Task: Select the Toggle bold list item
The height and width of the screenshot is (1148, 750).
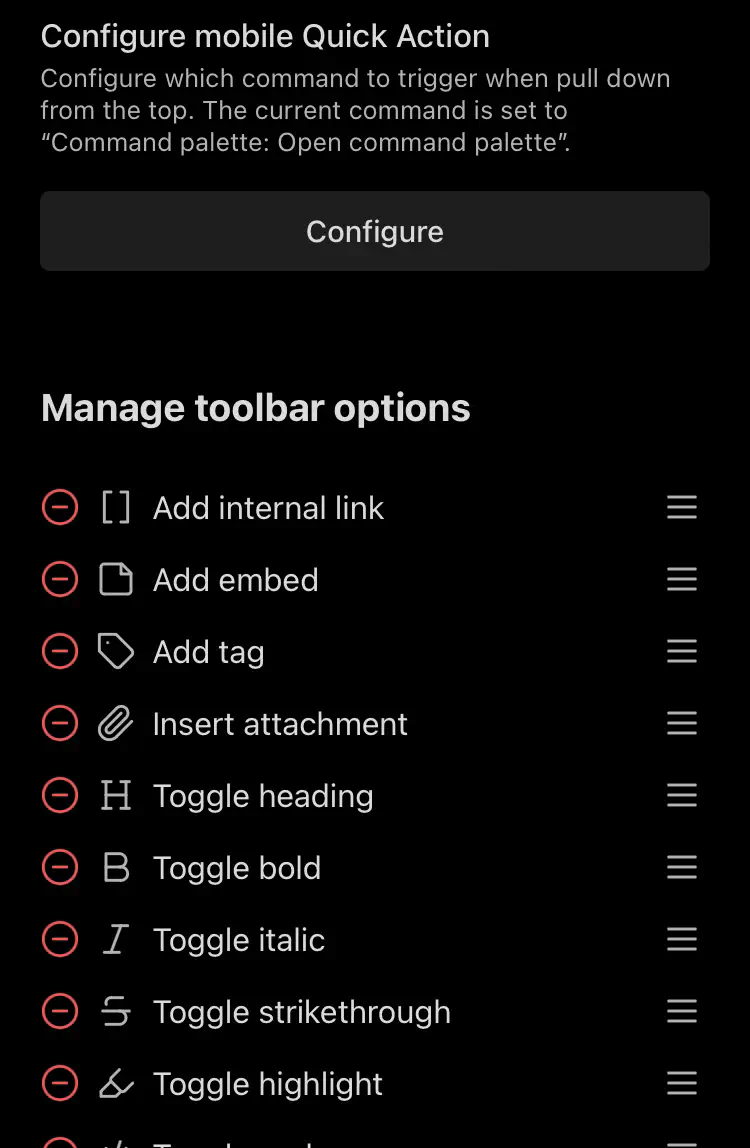Action: coord(237,868)
